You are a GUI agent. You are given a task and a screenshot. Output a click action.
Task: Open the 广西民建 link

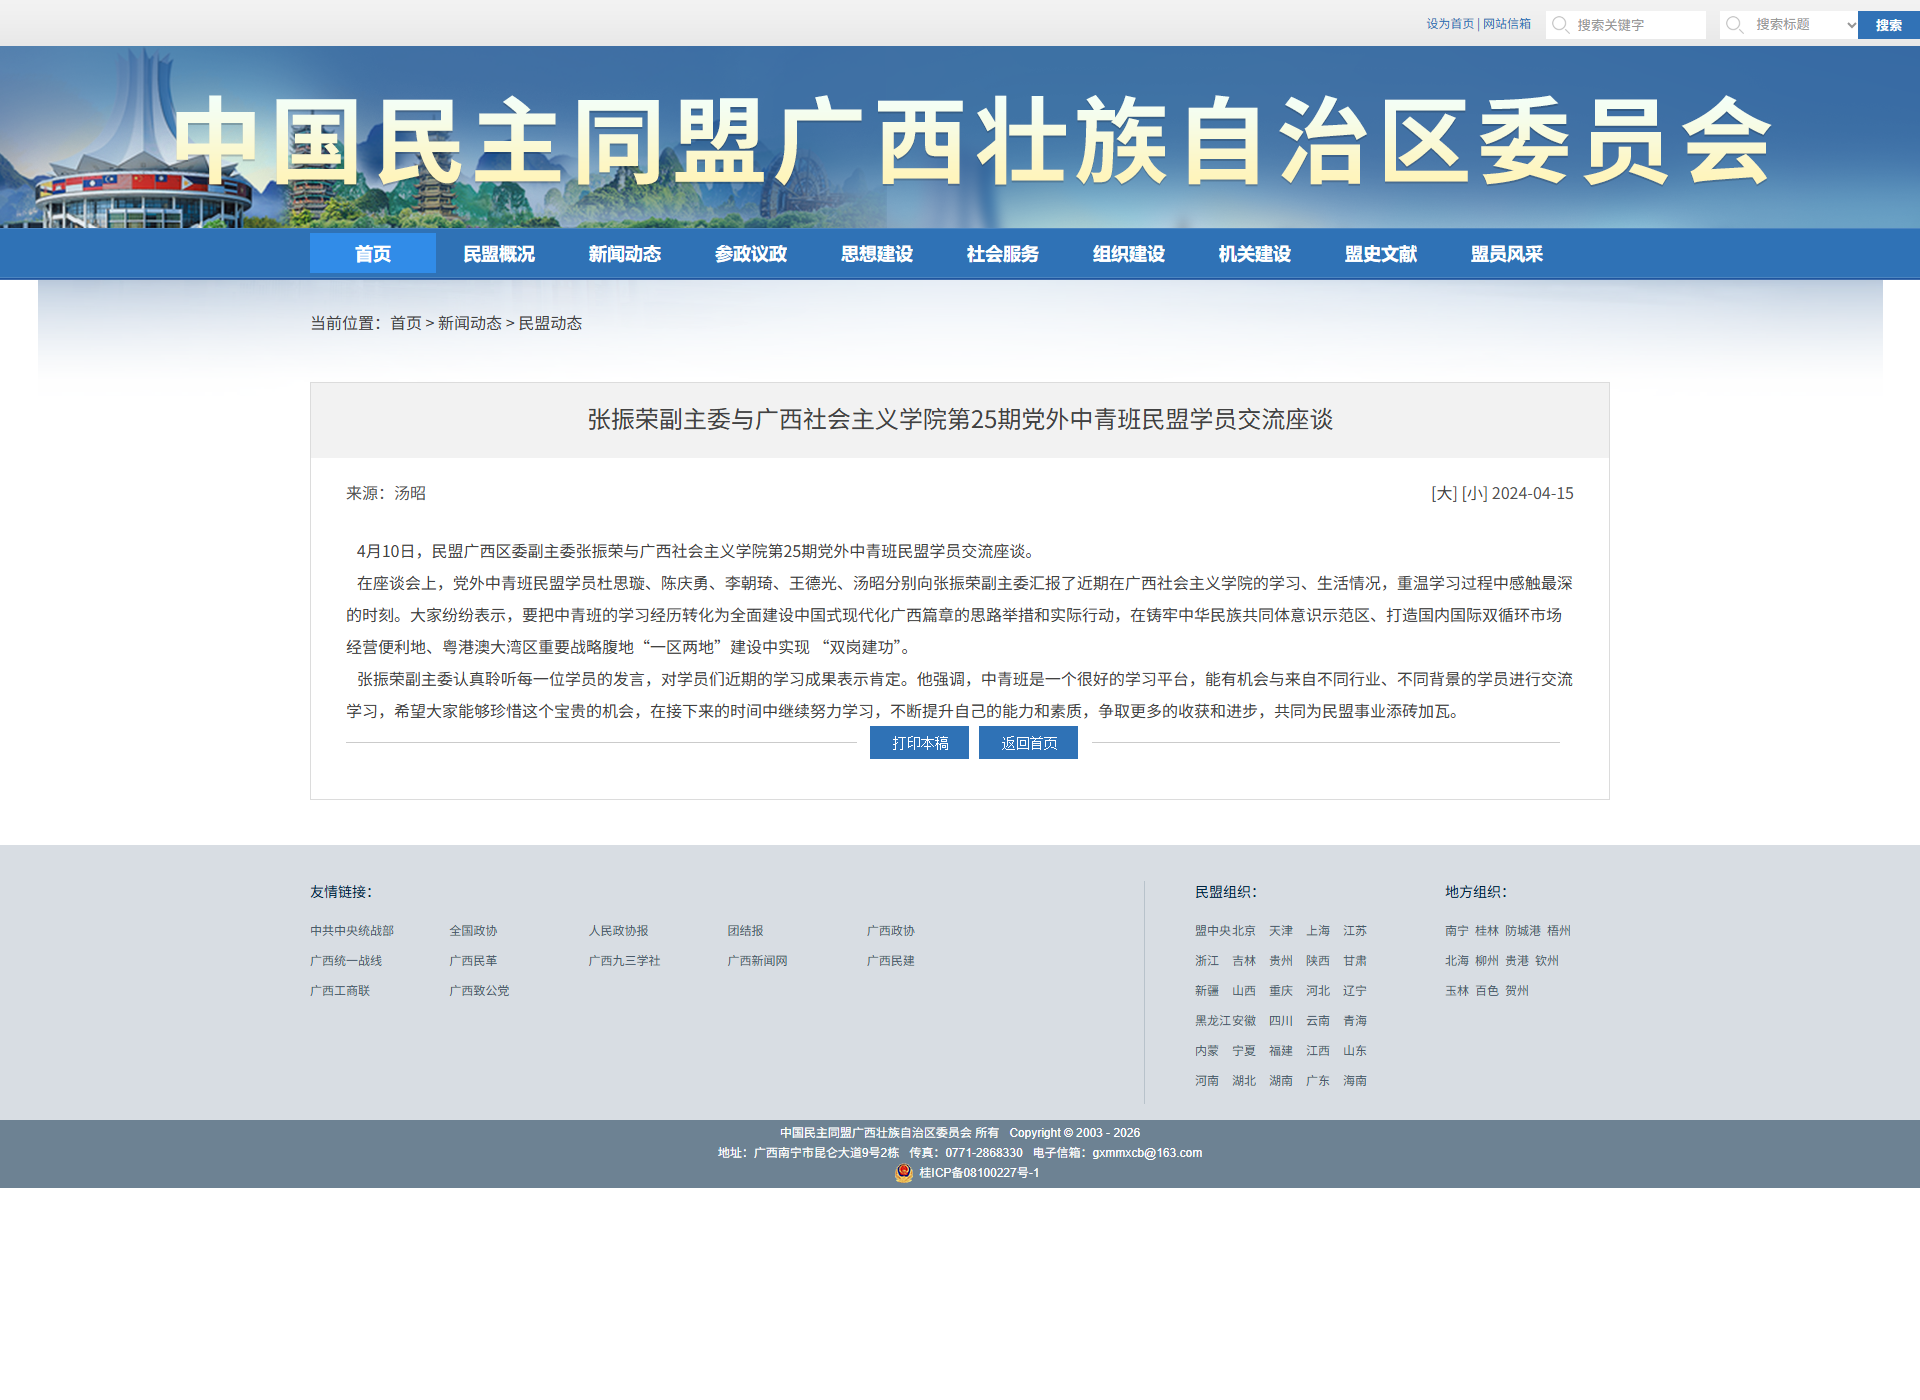pyautogui.click(x=890, y=961)
